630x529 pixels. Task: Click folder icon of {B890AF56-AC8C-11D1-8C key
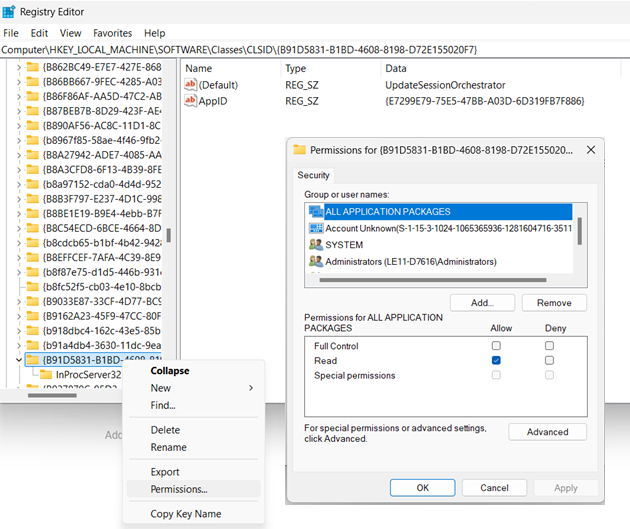click(33, 126)
